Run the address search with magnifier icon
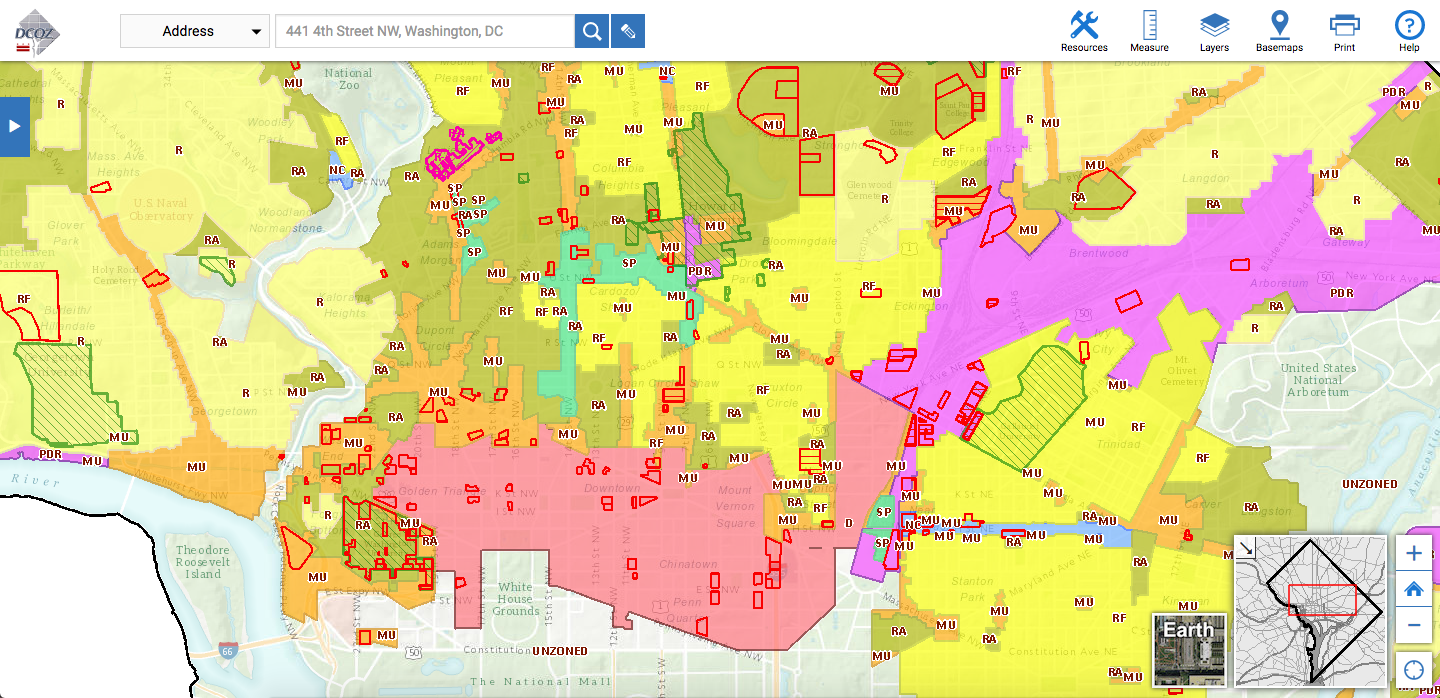The width and height of the screenshot is (1440, 698). pos(591,30)
